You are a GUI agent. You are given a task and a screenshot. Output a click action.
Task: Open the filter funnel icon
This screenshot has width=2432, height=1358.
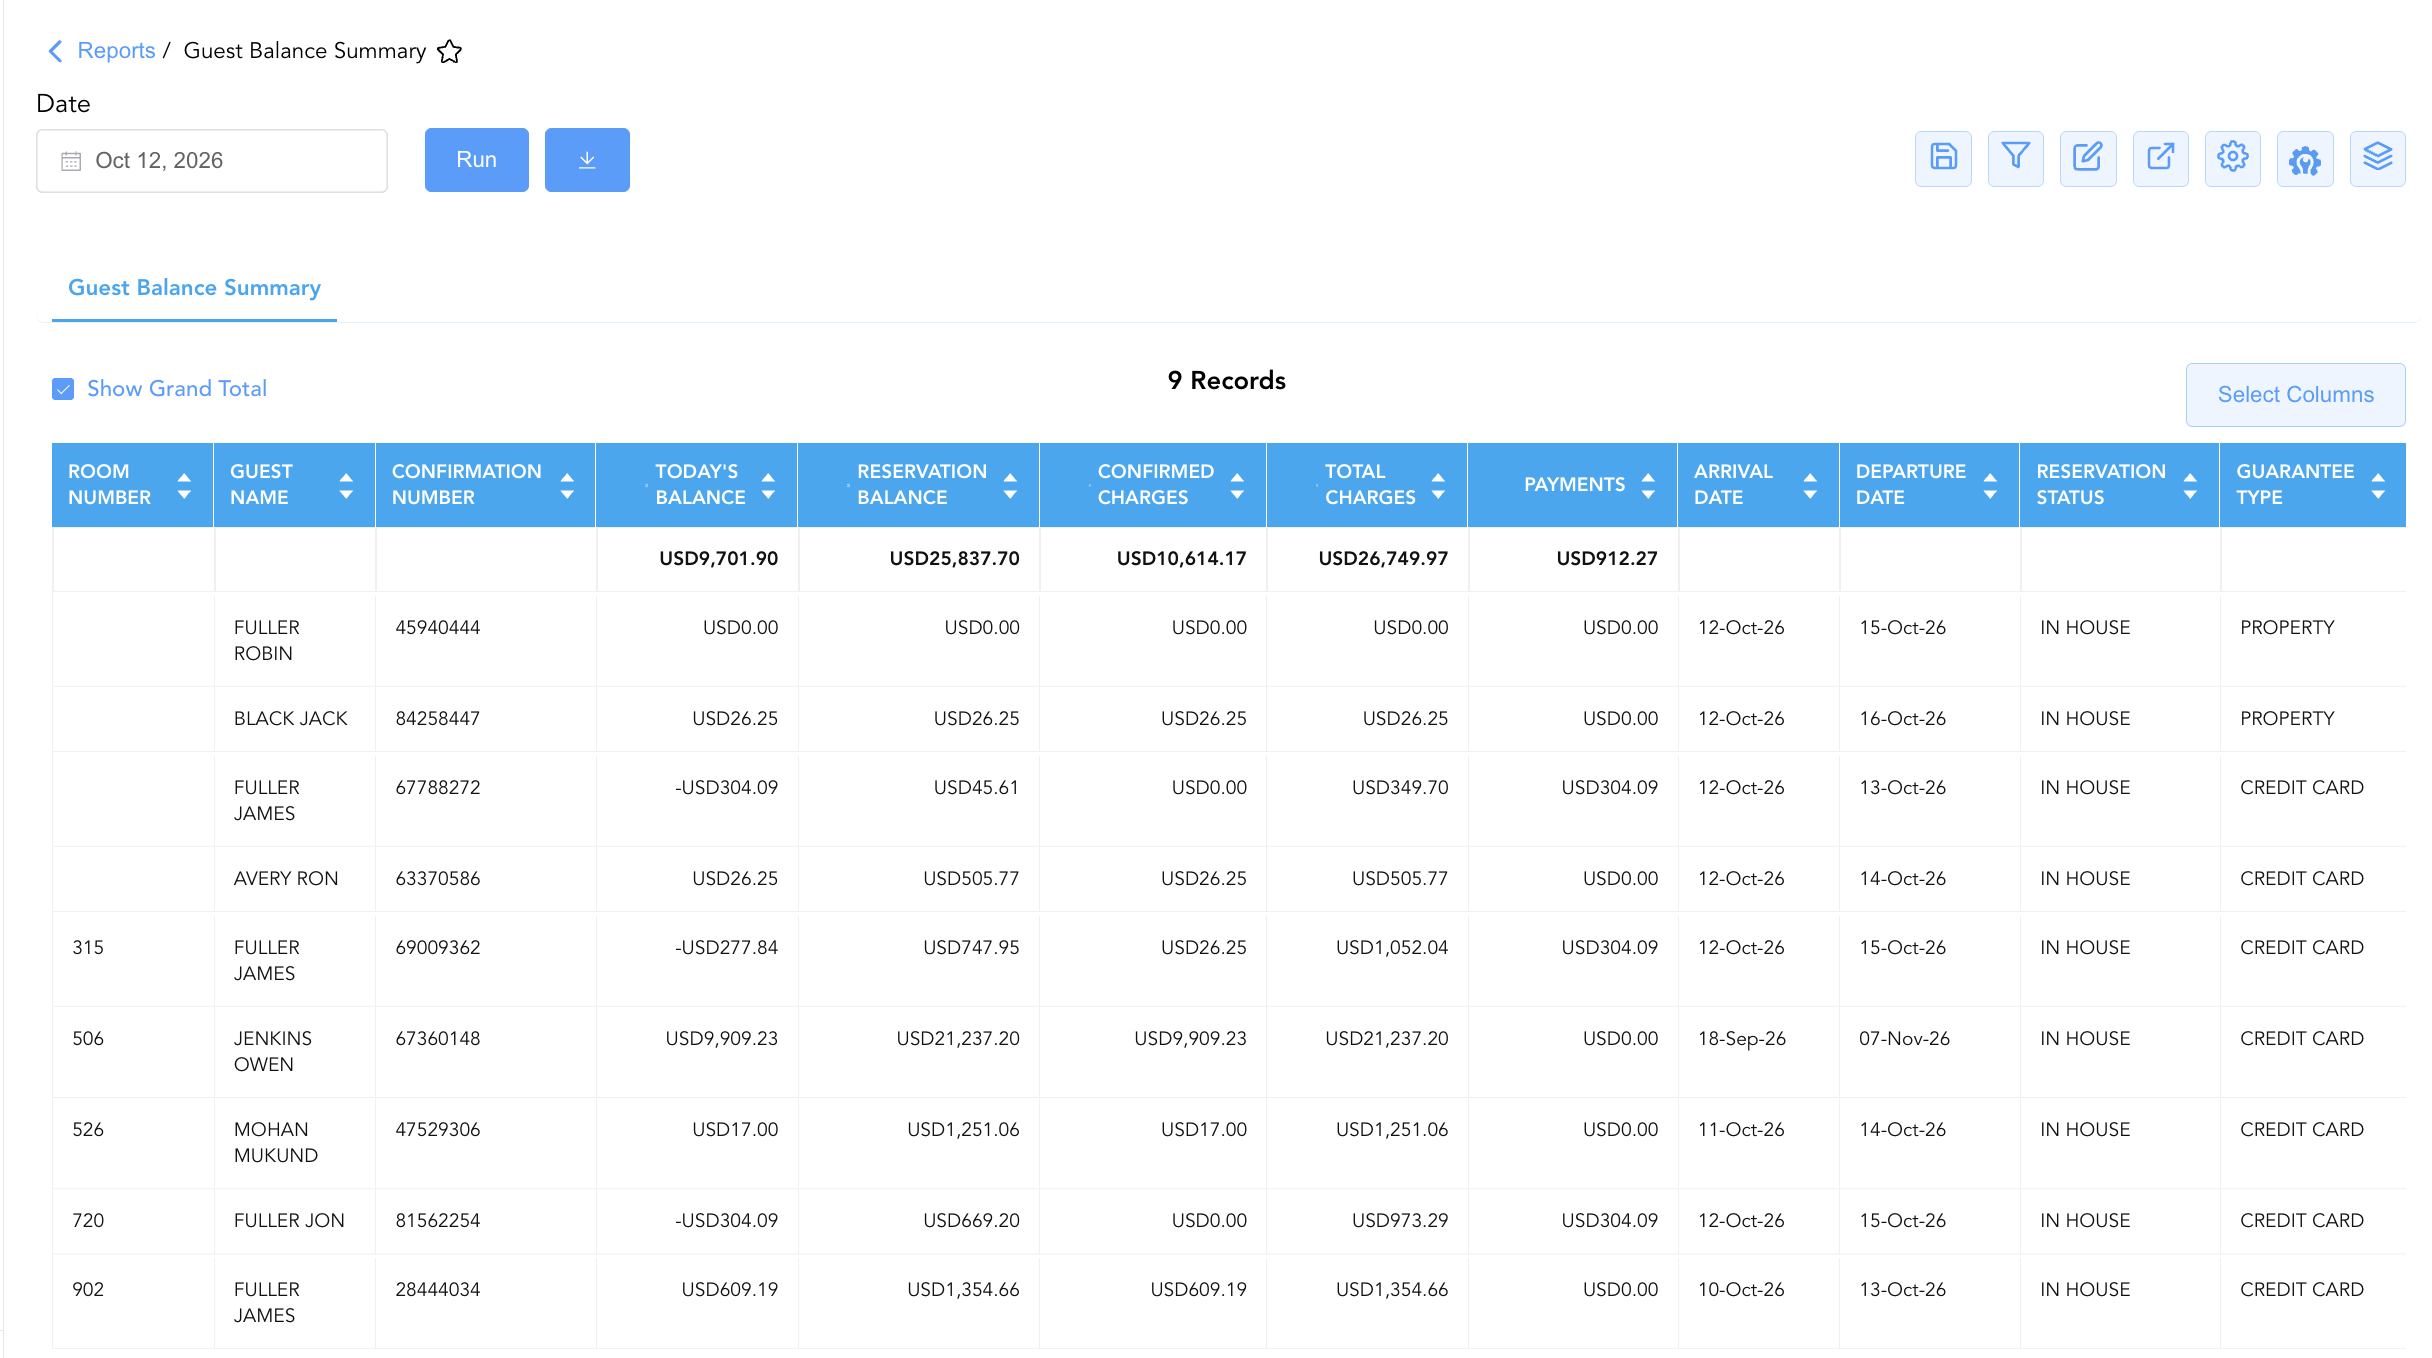tap(2015, 158)
